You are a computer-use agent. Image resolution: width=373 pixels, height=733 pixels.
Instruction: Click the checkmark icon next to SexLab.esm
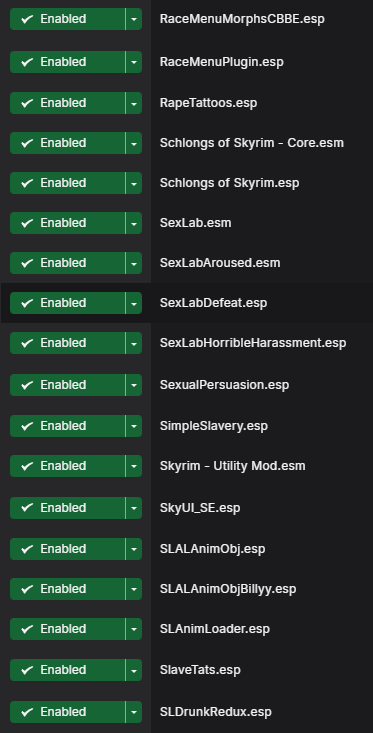point(27,223)
